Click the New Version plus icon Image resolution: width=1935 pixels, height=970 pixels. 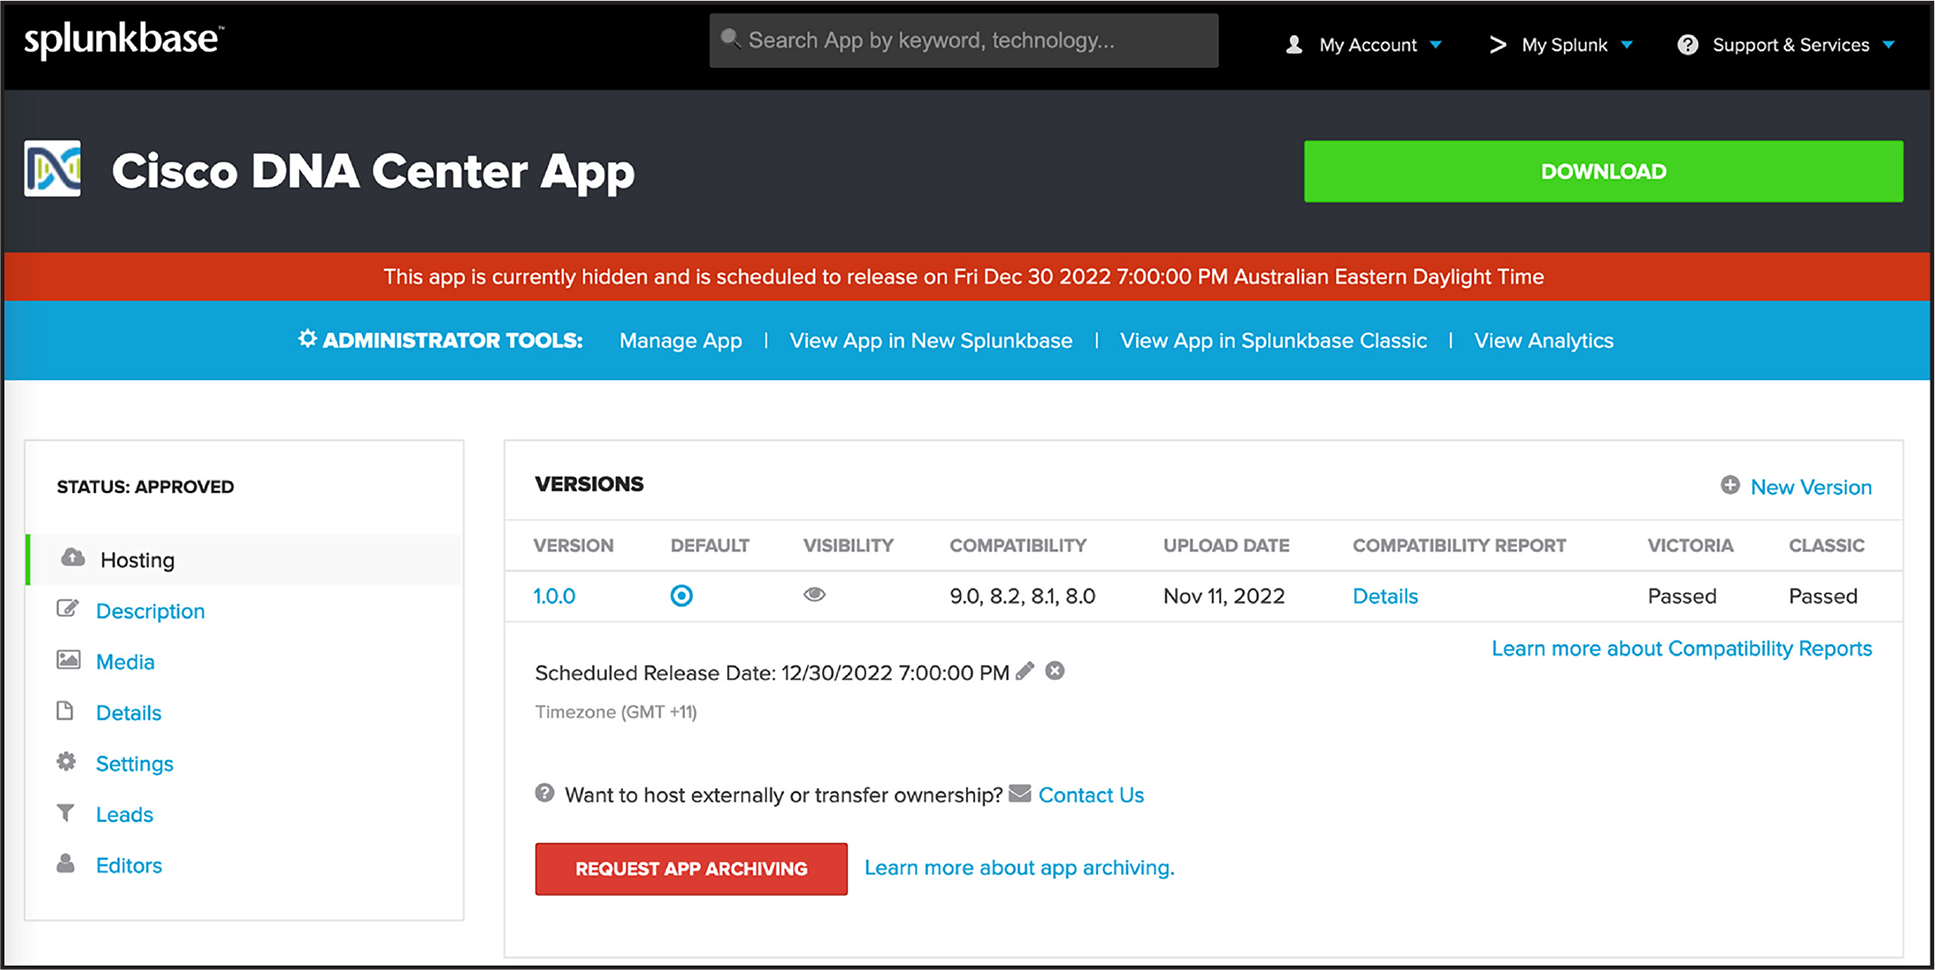[x=1730, y=485]
